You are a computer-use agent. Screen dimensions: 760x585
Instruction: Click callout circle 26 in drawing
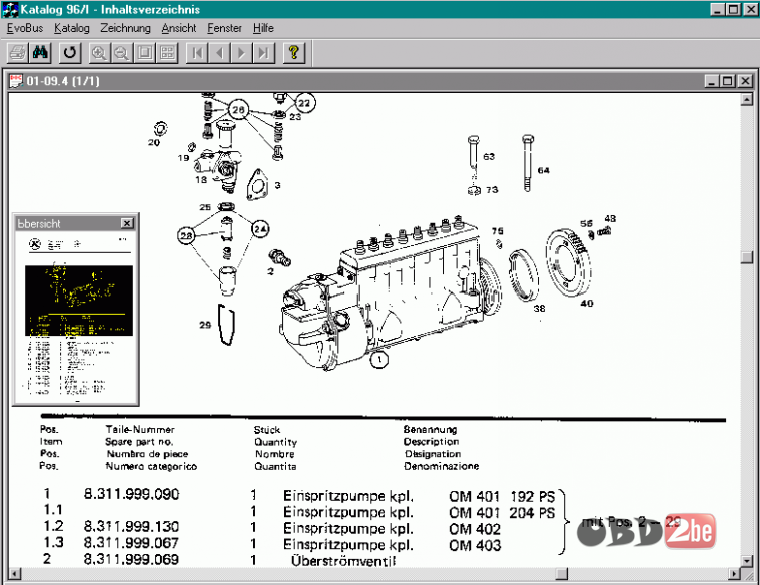pyautogui.click(x=238, y=110)
